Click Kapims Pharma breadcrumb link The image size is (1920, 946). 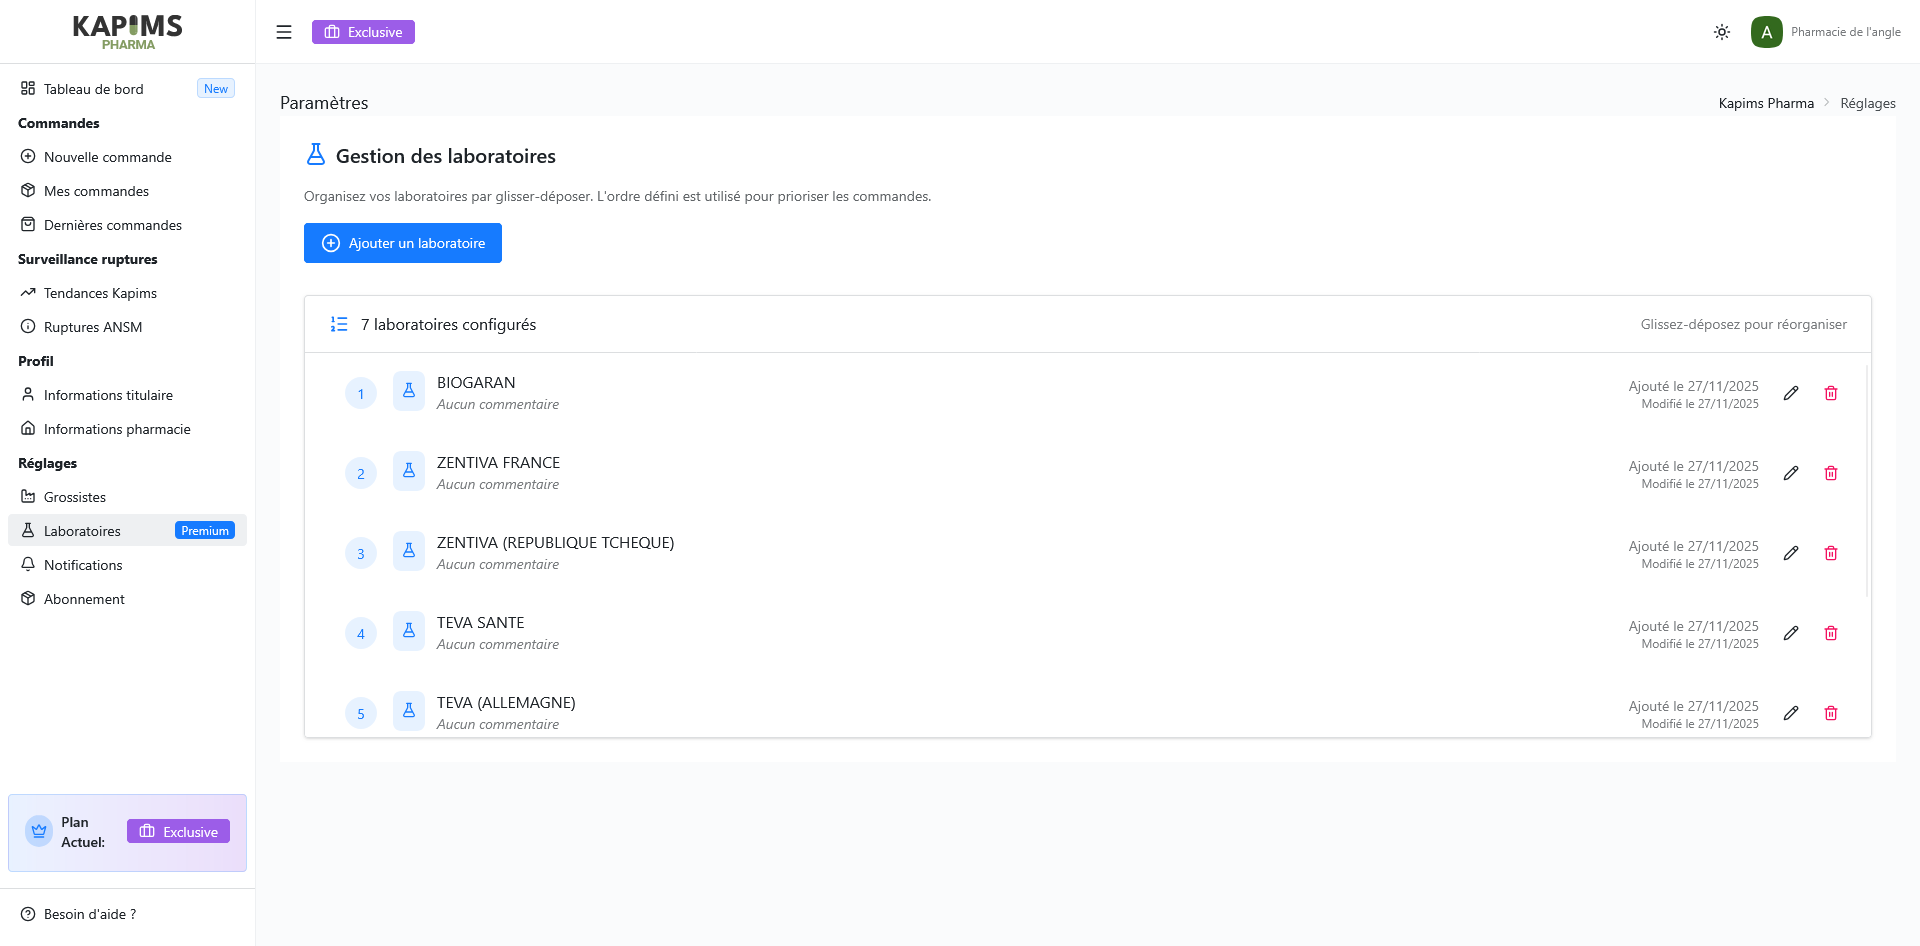pyautogui.click(x=1766, y=103)
